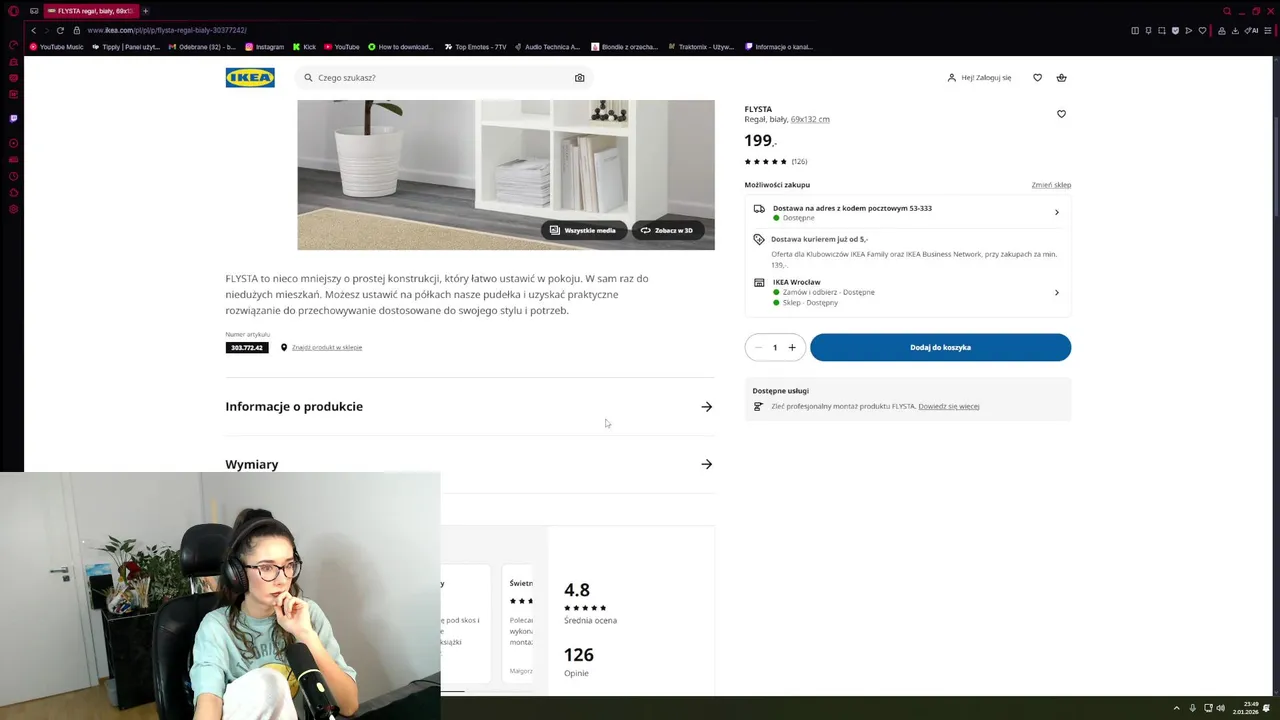Decrease quantity with minus button

tap(758, 348)
